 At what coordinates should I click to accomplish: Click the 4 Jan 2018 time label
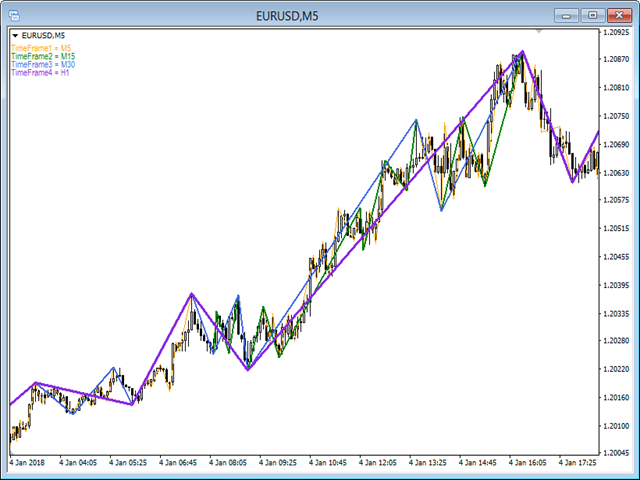27,463
